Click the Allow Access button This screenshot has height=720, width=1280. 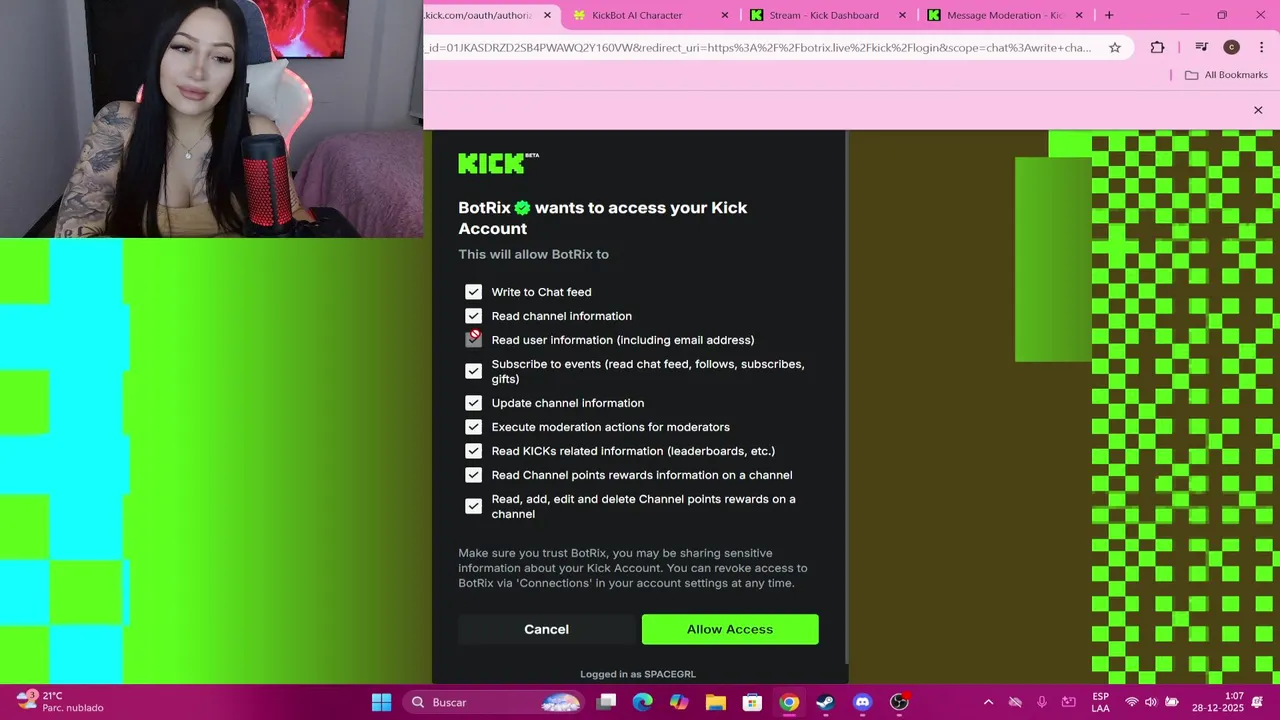[x=730, y=629]
